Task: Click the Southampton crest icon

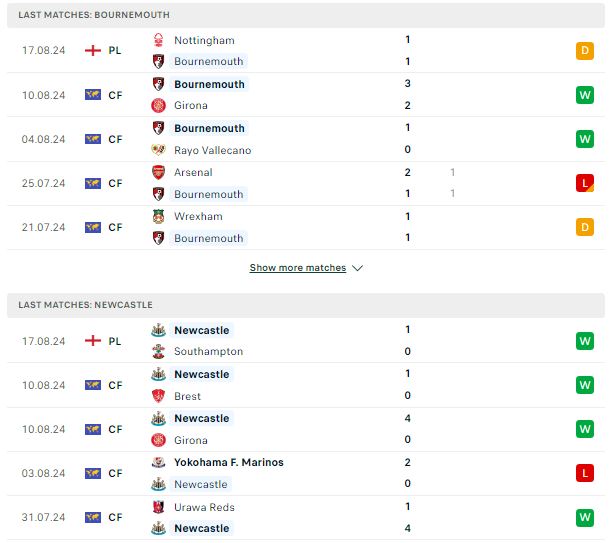Action: [158, 351]
